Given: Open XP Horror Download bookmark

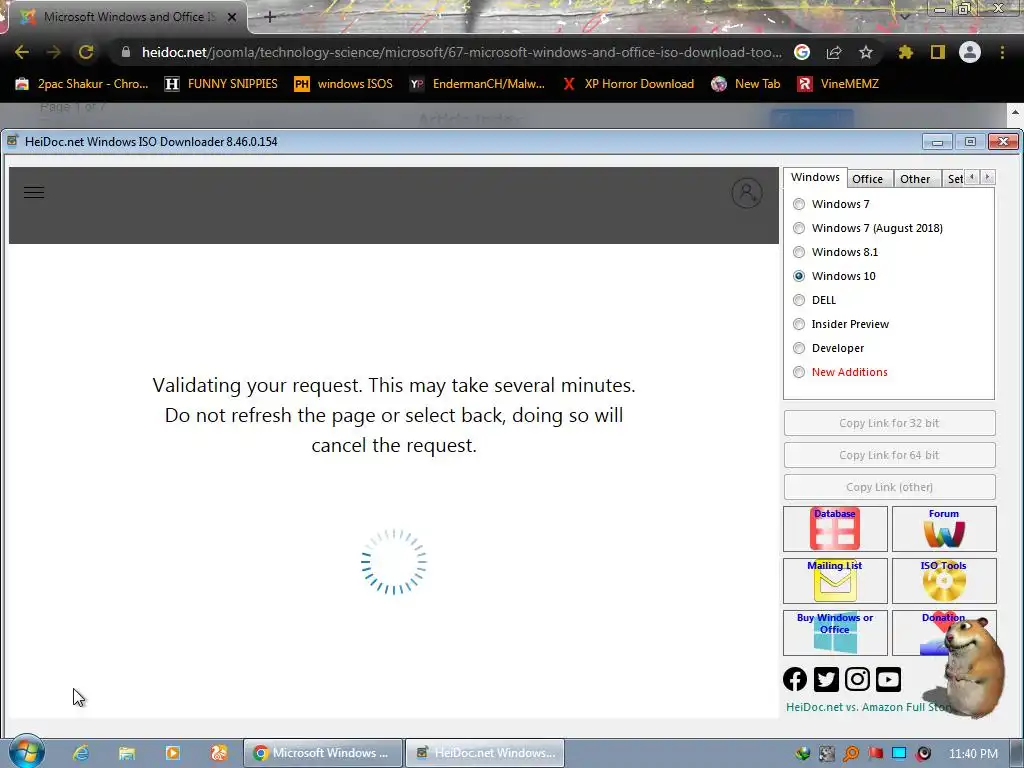Looking at the screenshot, I should coord(628,84).
